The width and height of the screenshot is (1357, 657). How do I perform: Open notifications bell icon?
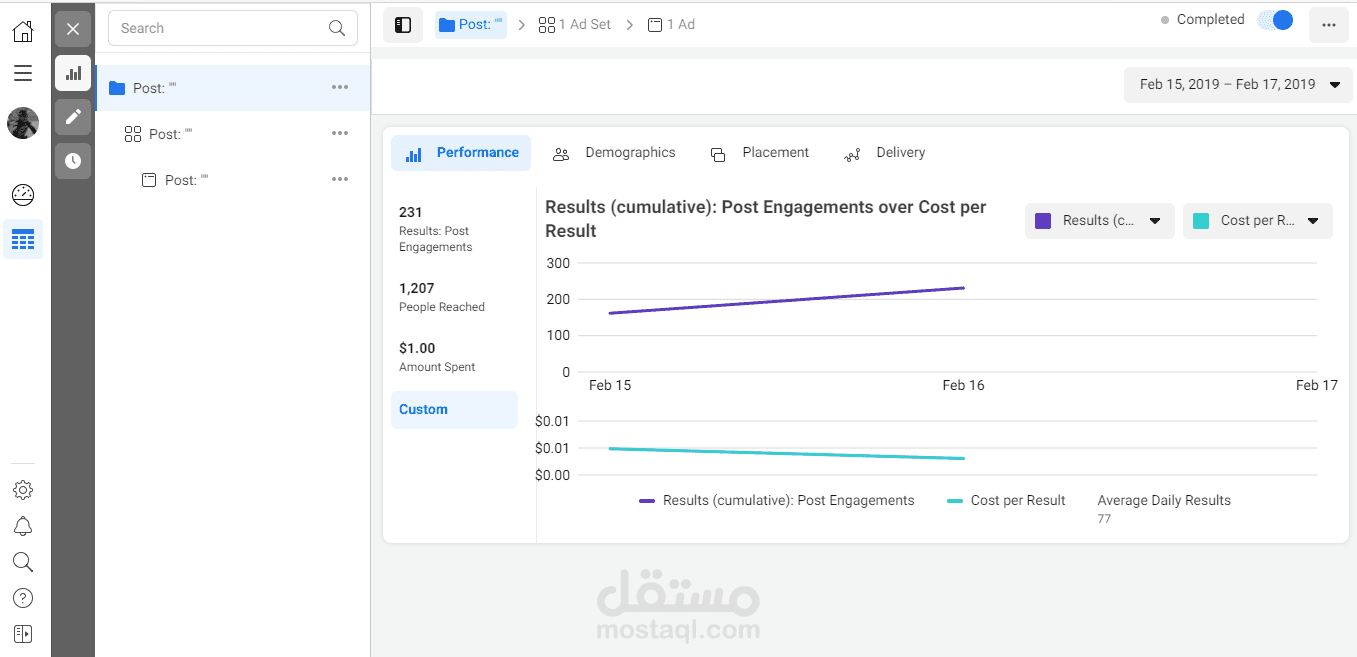coord(23,526)
